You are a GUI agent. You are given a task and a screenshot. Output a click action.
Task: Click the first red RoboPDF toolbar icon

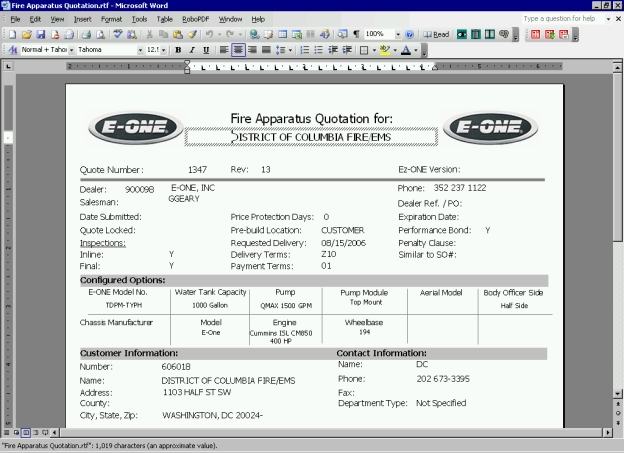(536, 35)
